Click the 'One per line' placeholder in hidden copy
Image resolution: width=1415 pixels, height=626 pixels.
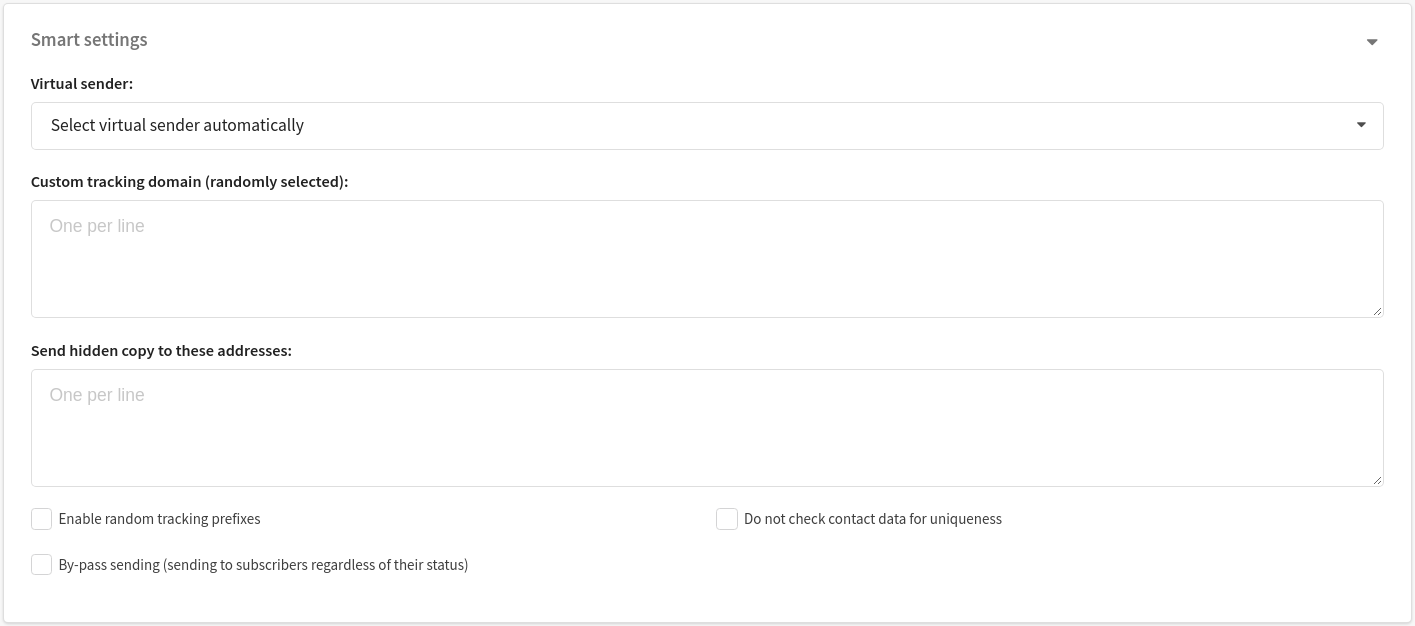pos(97,395)
